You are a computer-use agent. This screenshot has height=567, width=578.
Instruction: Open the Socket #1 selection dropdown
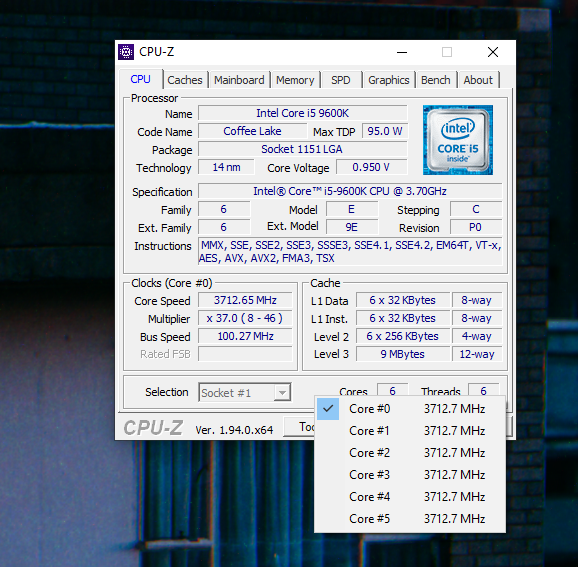tap(245, 393)
